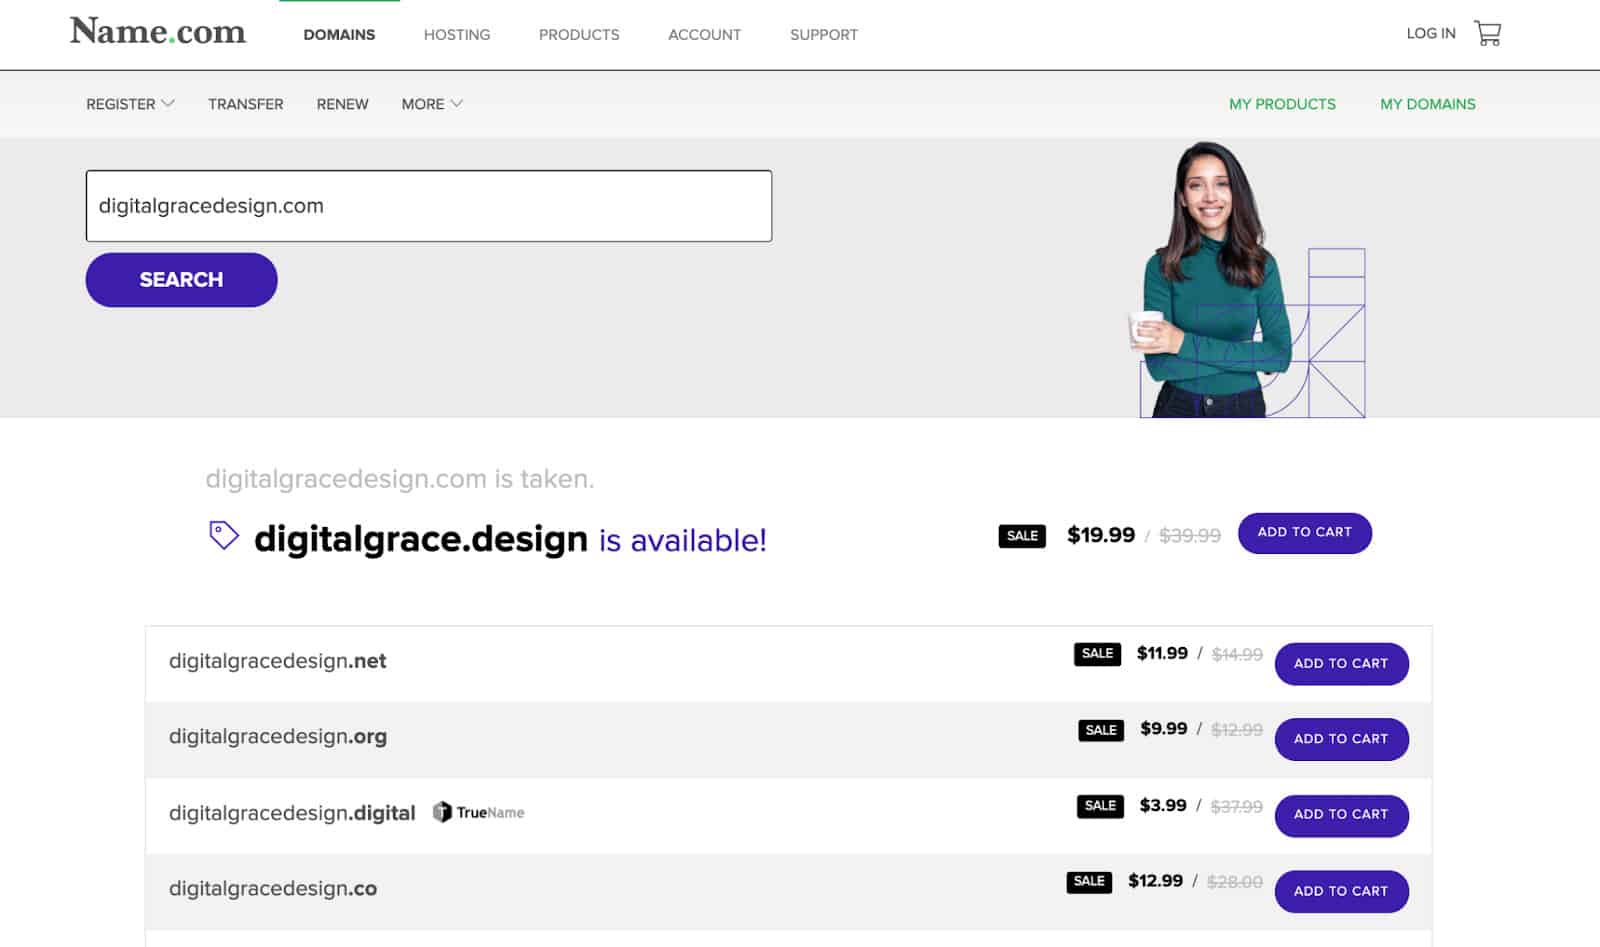Click the price tag icon beside digitalgrace.design
Viewport: 1600px width, 947px height.
coord(225,535)
